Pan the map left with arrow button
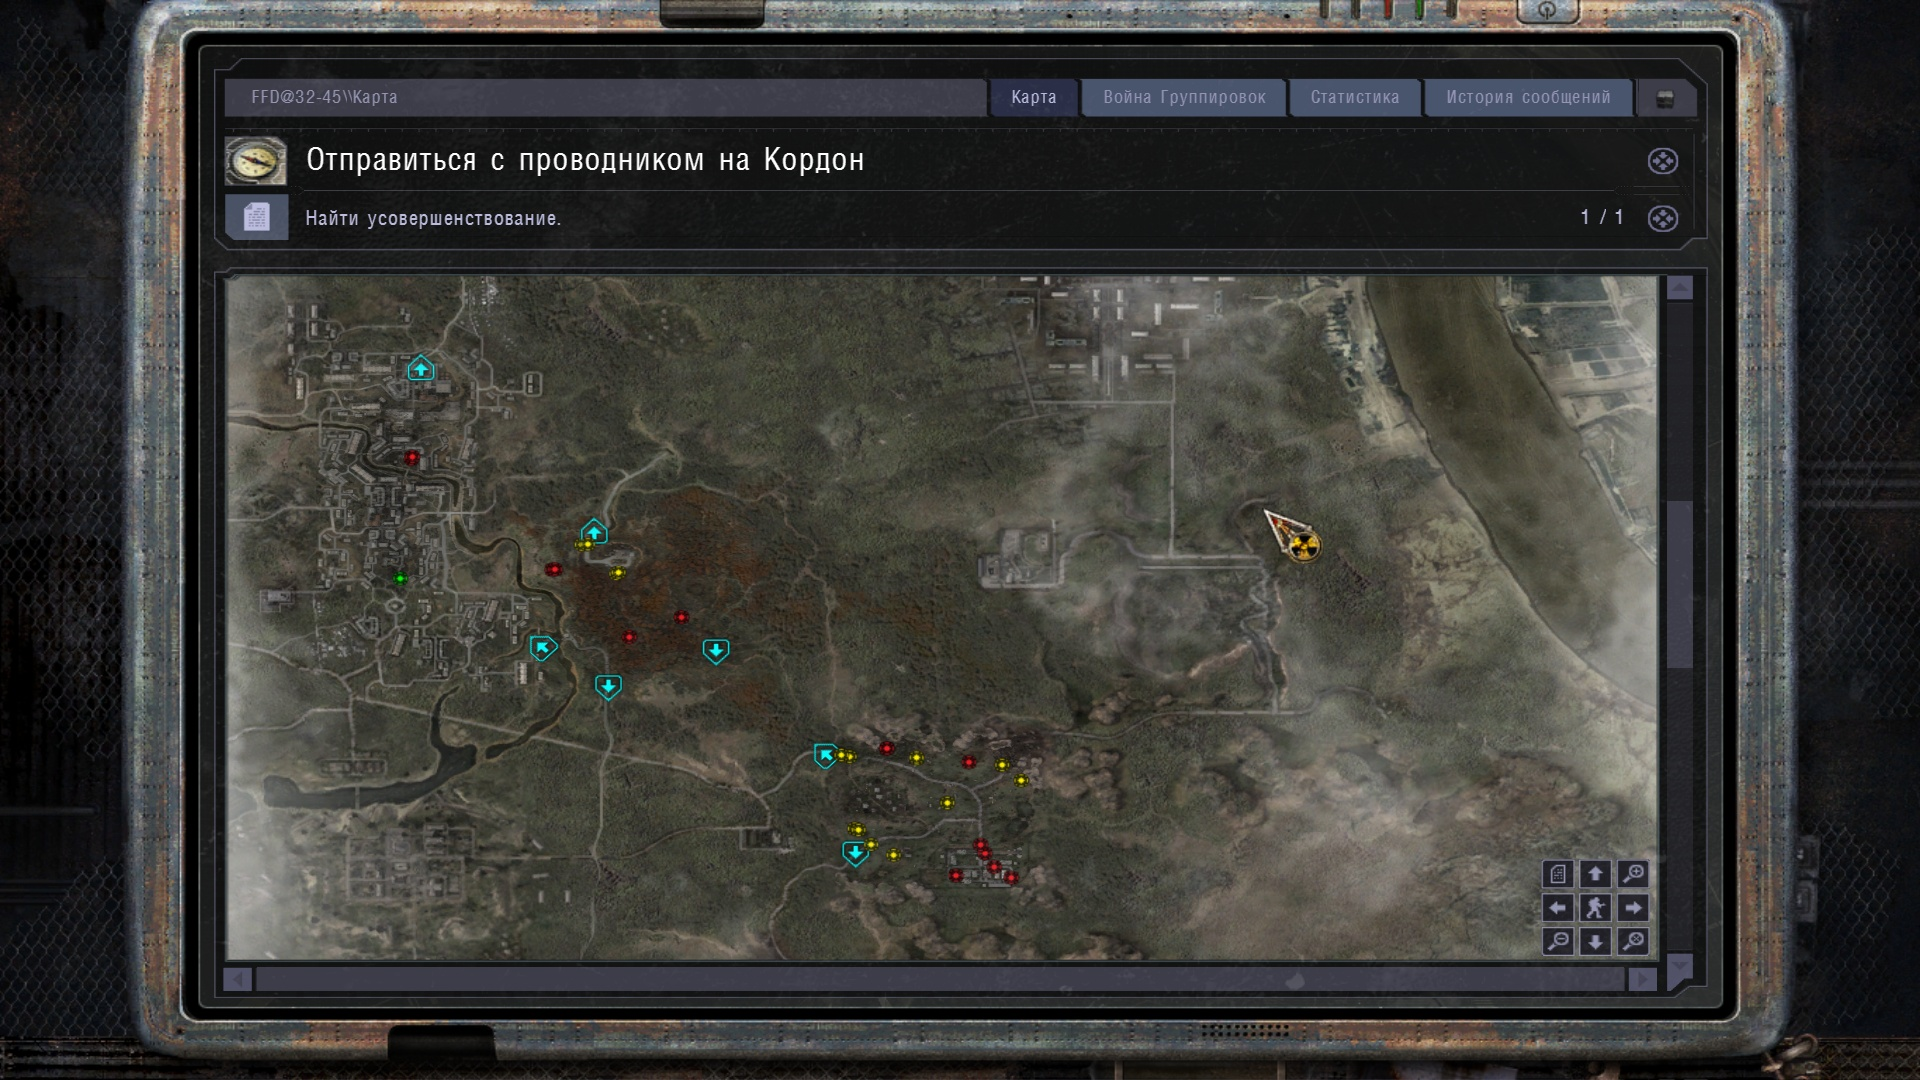The image size is (1920, 1080). [1558, 908]
